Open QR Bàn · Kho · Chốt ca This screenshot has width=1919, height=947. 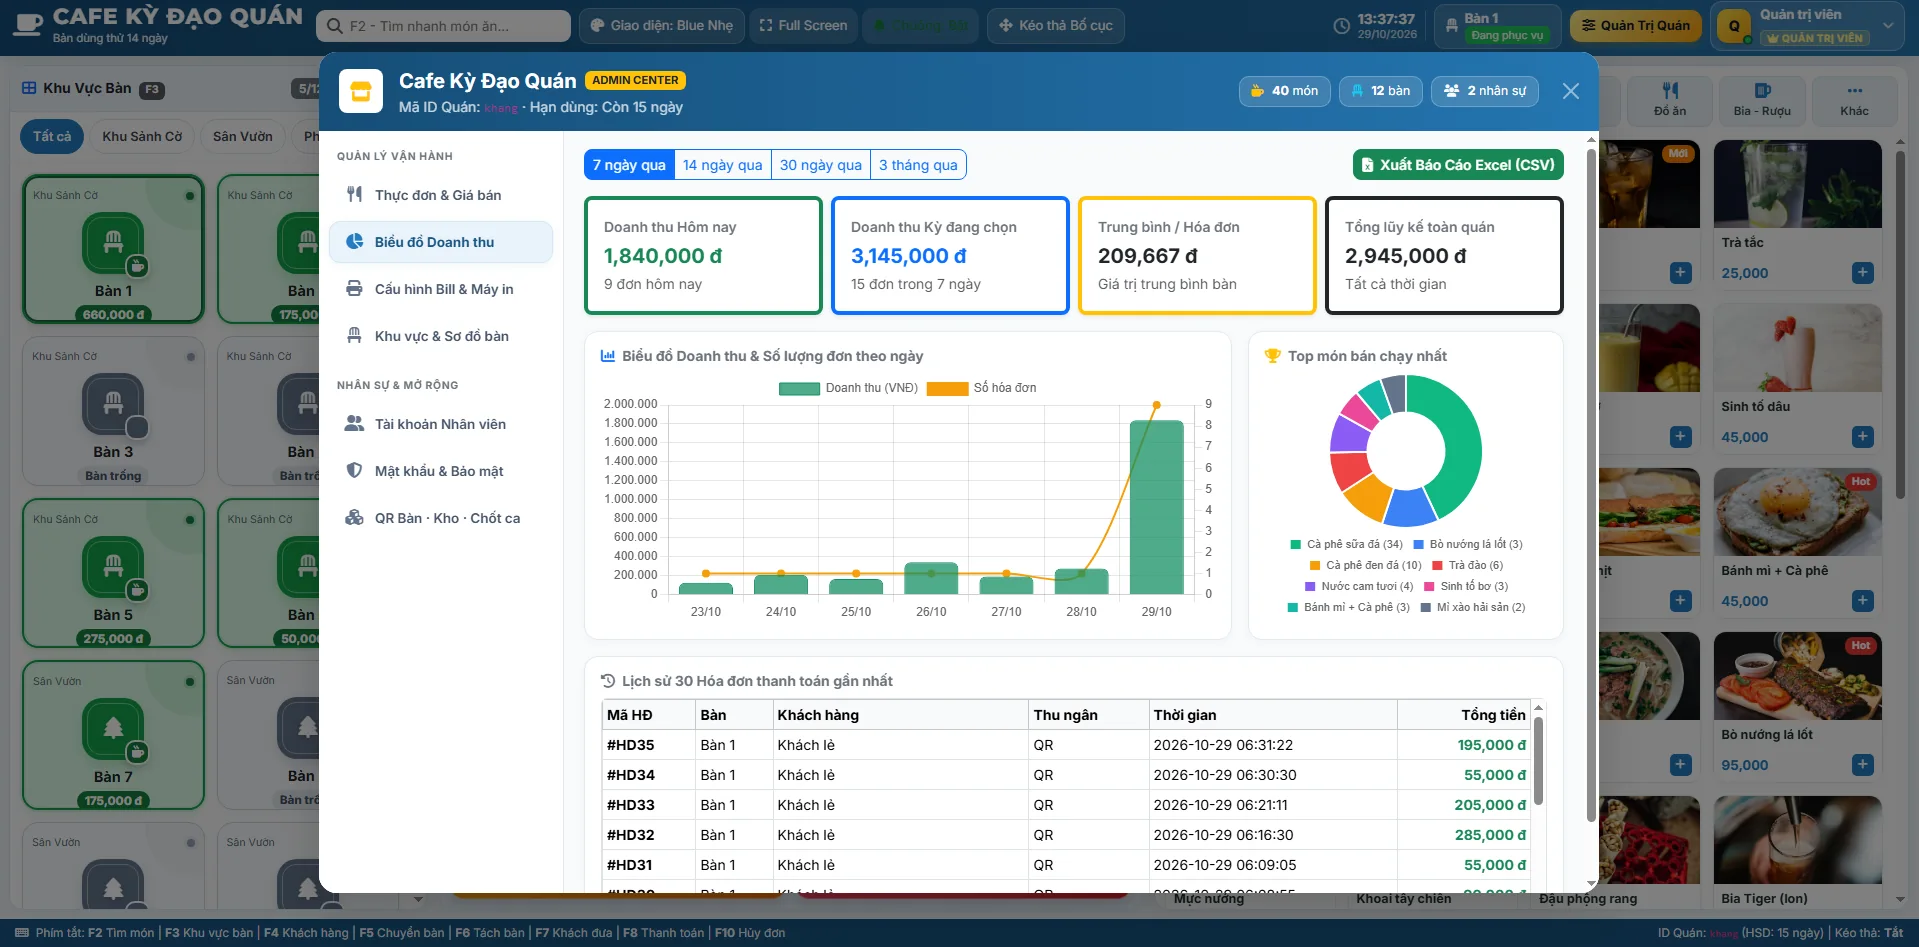pyautogui.click(x=440, y=518)
